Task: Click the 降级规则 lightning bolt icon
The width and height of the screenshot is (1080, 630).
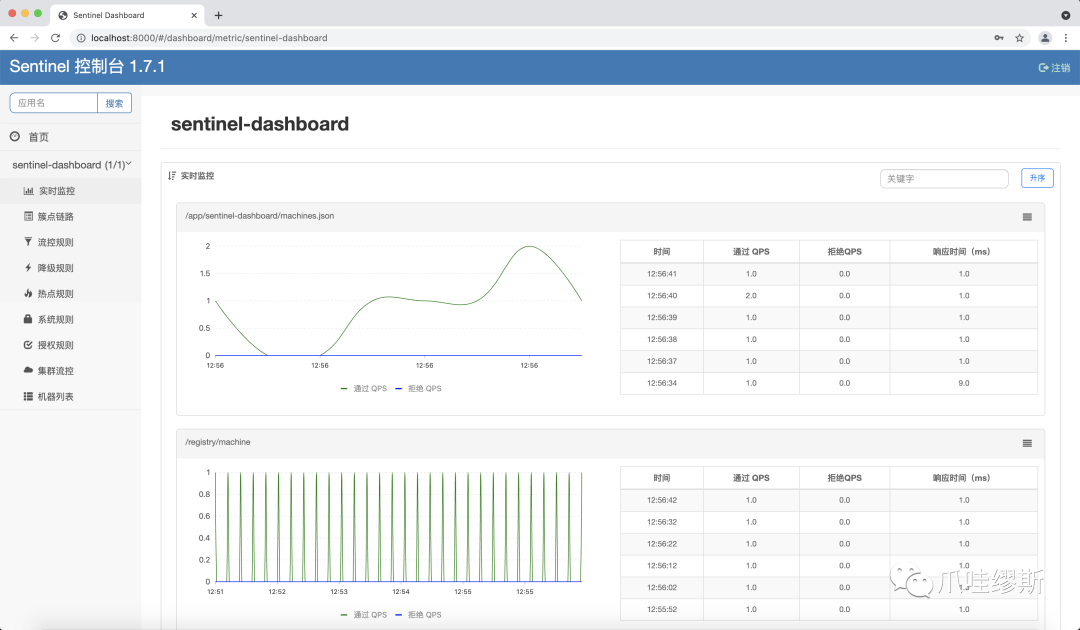Action: 28,267
